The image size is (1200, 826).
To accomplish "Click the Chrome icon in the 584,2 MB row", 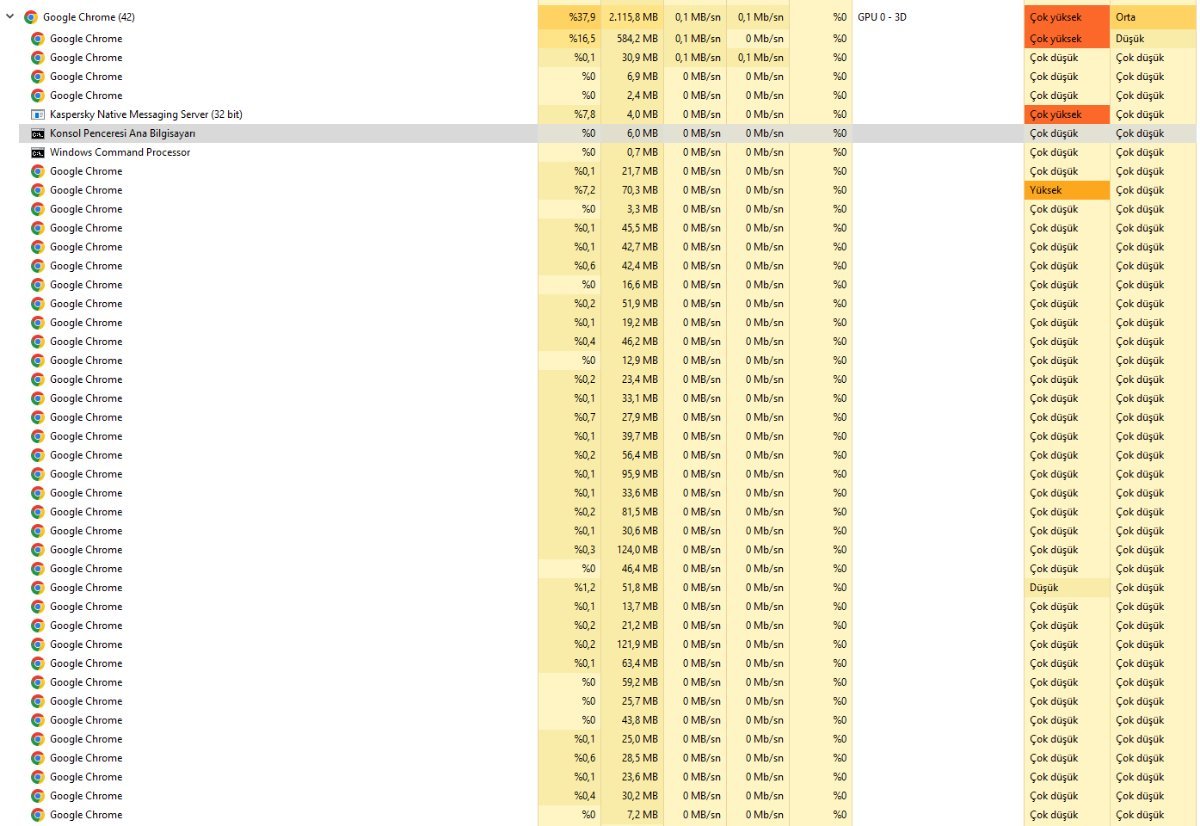I will (38, 38).
